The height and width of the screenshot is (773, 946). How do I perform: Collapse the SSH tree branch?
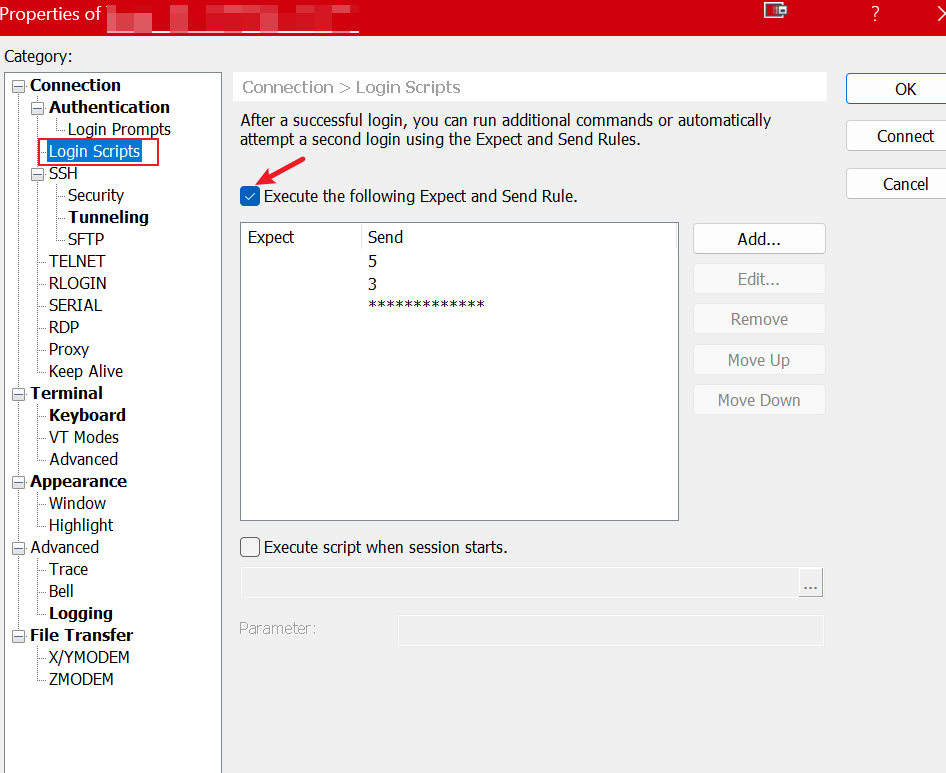point(36,173)
